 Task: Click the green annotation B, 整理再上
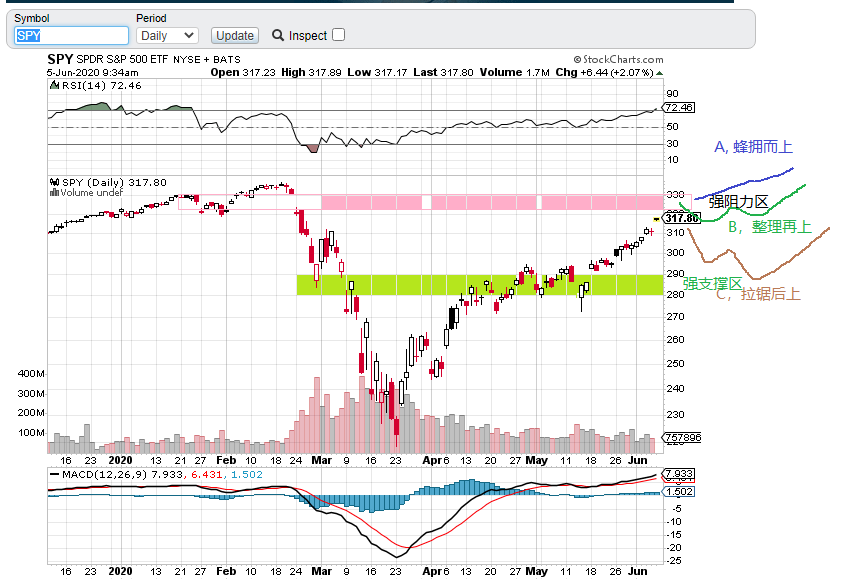tap(769, 226)
